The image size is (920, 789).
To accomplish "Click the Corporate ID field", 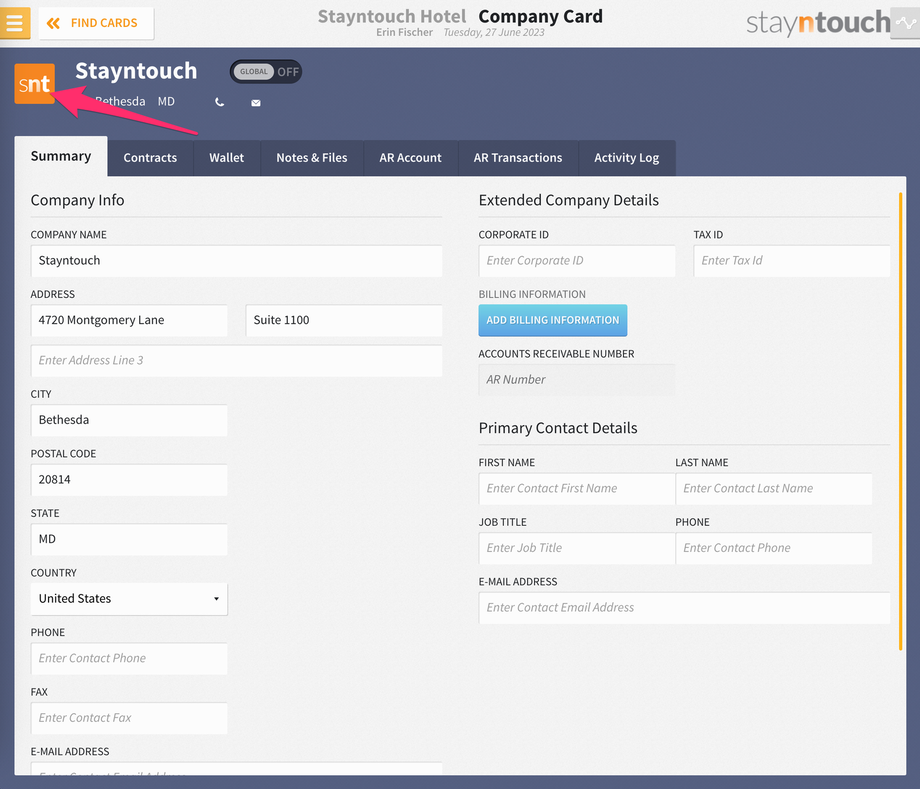I will point(577,260).
